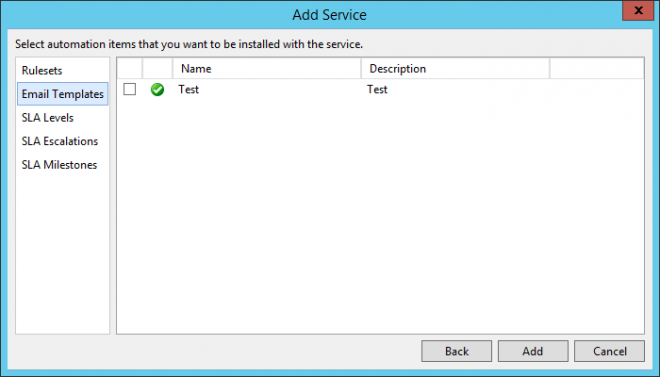Sort by the Name column header

pos(267,69)
